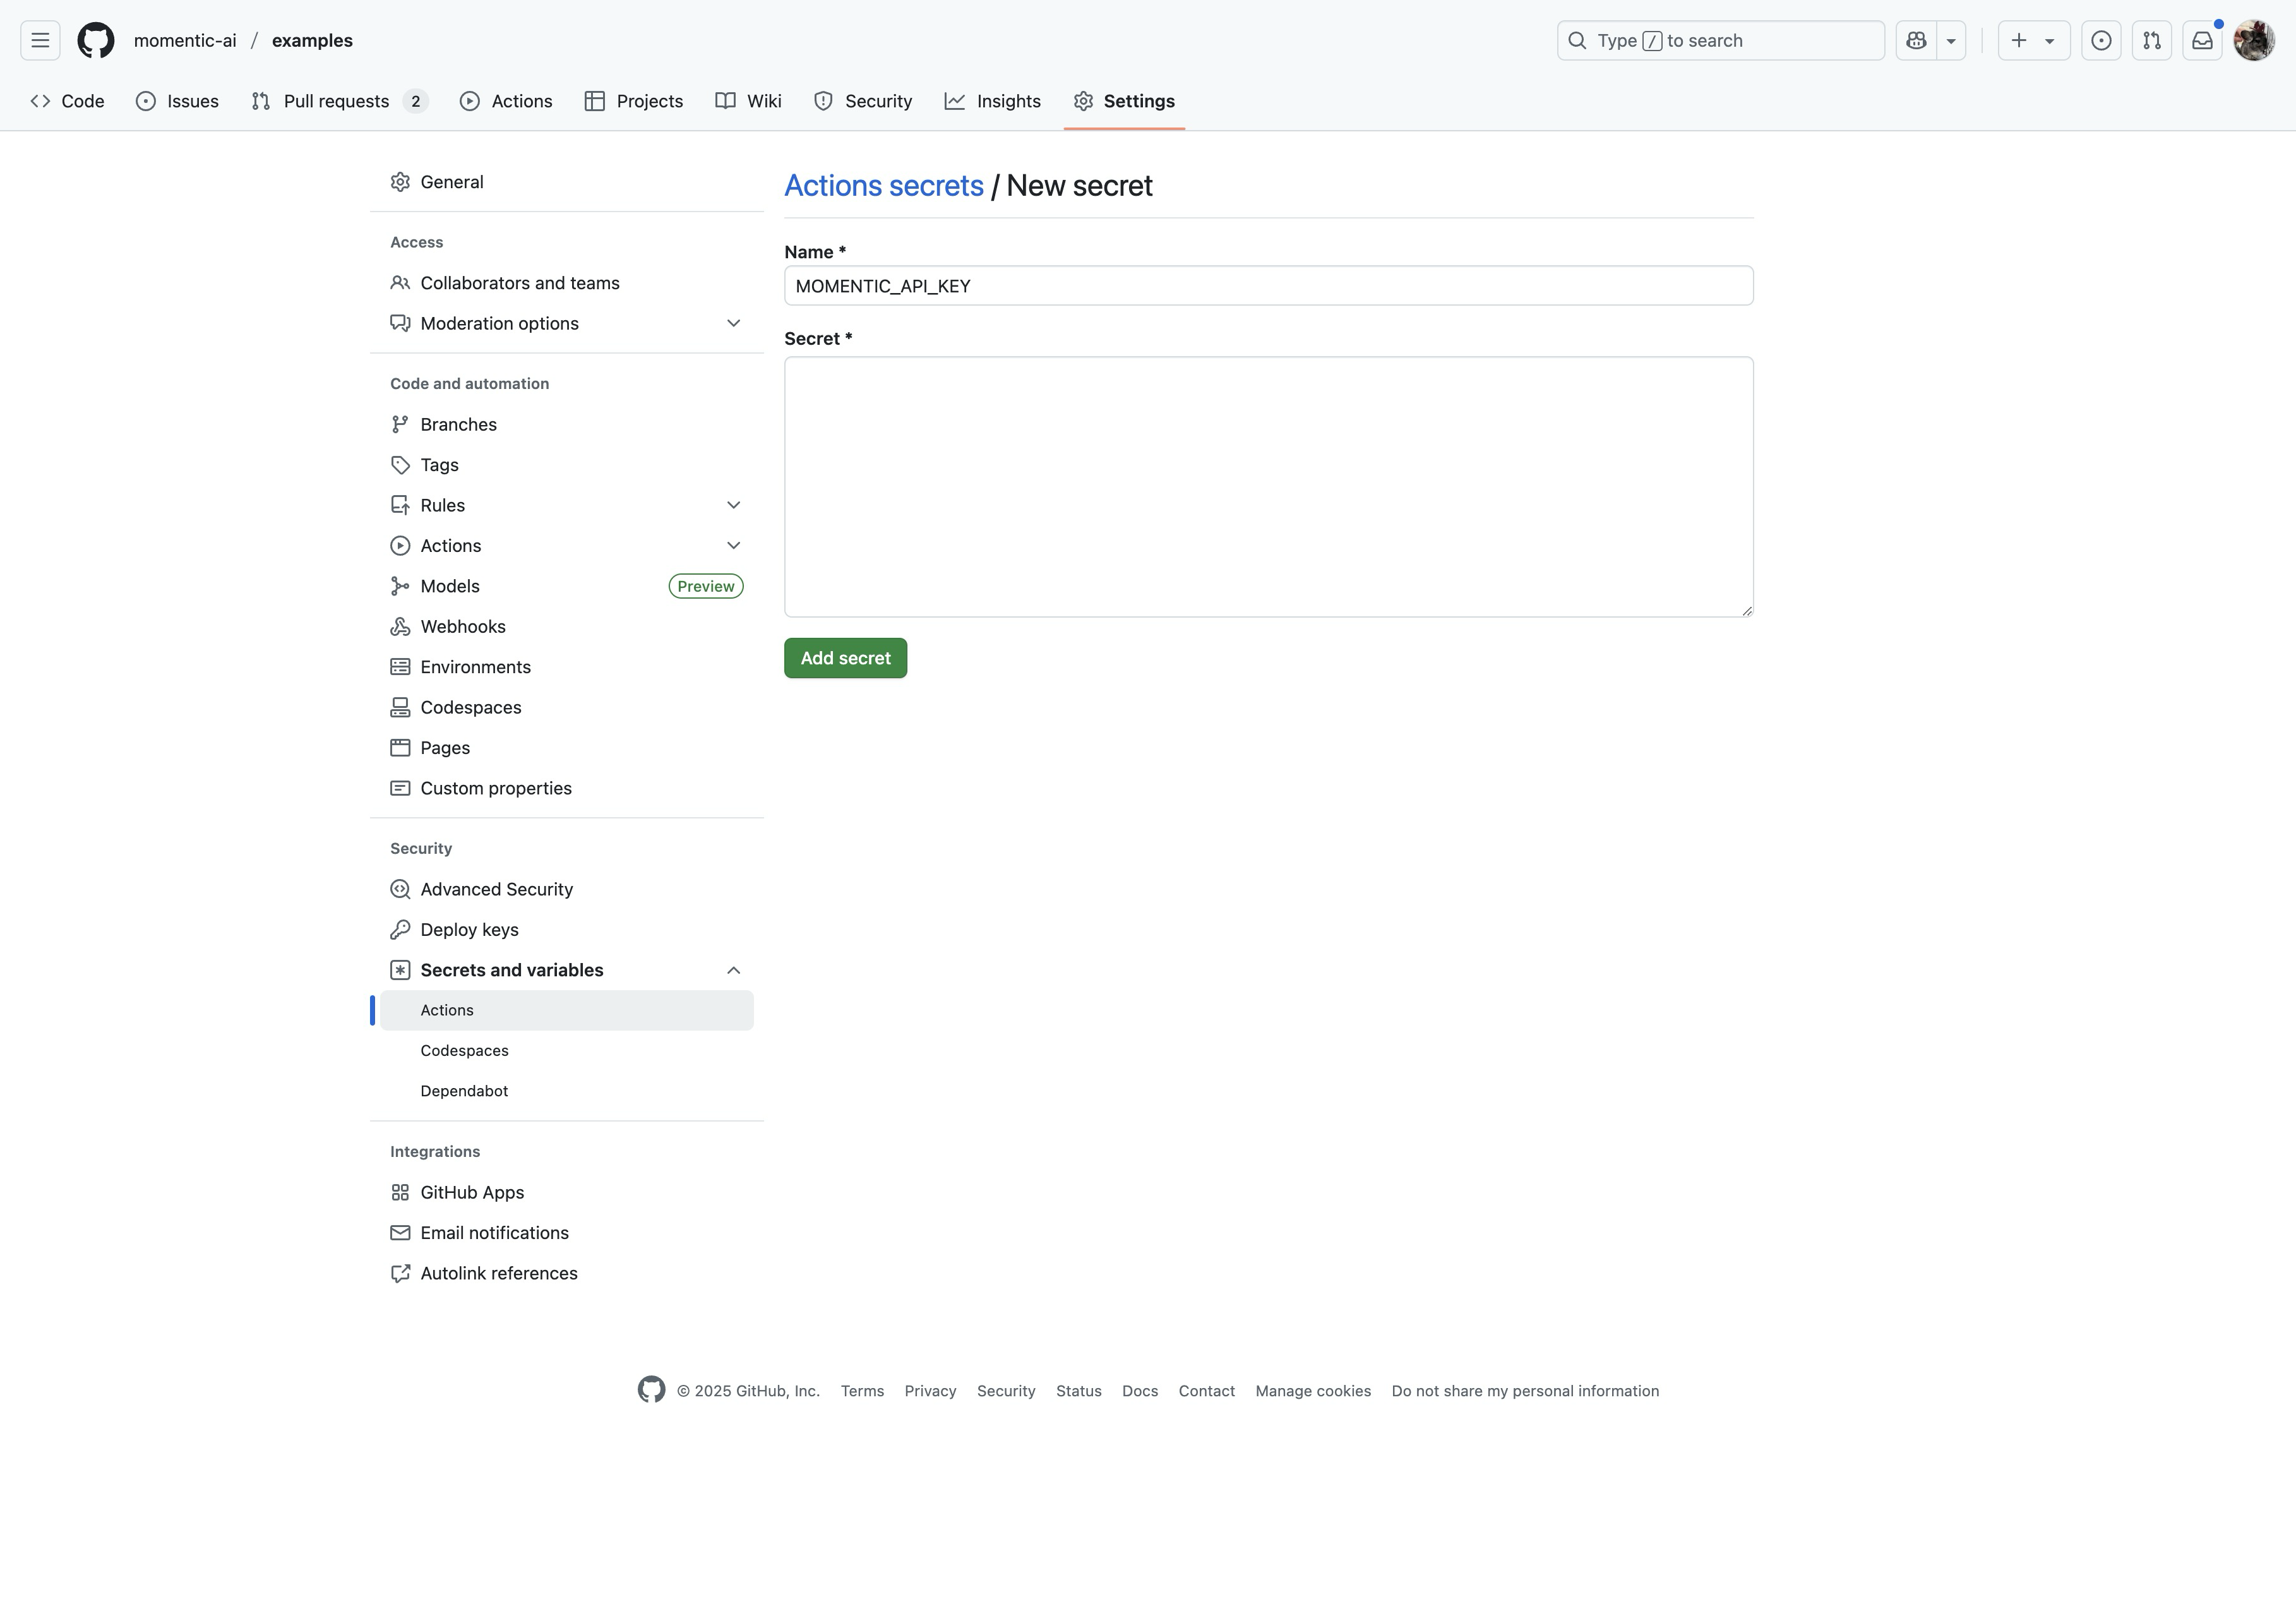Click the link icon beside Autolink references
2296x1599 pixels.
pos(400,1274)
